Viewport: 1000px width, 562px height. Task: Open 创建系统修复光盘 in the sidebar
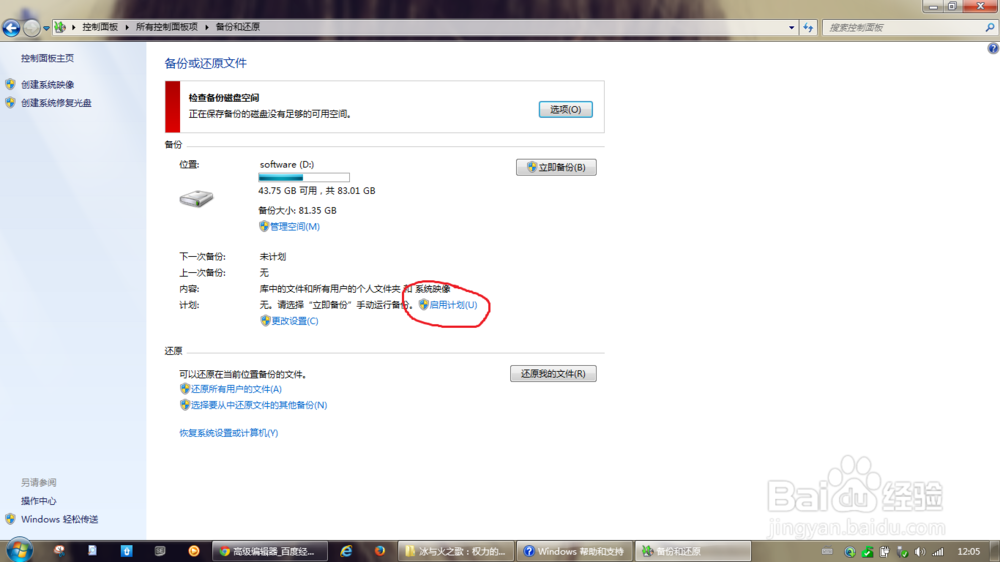tap(56, 103)
